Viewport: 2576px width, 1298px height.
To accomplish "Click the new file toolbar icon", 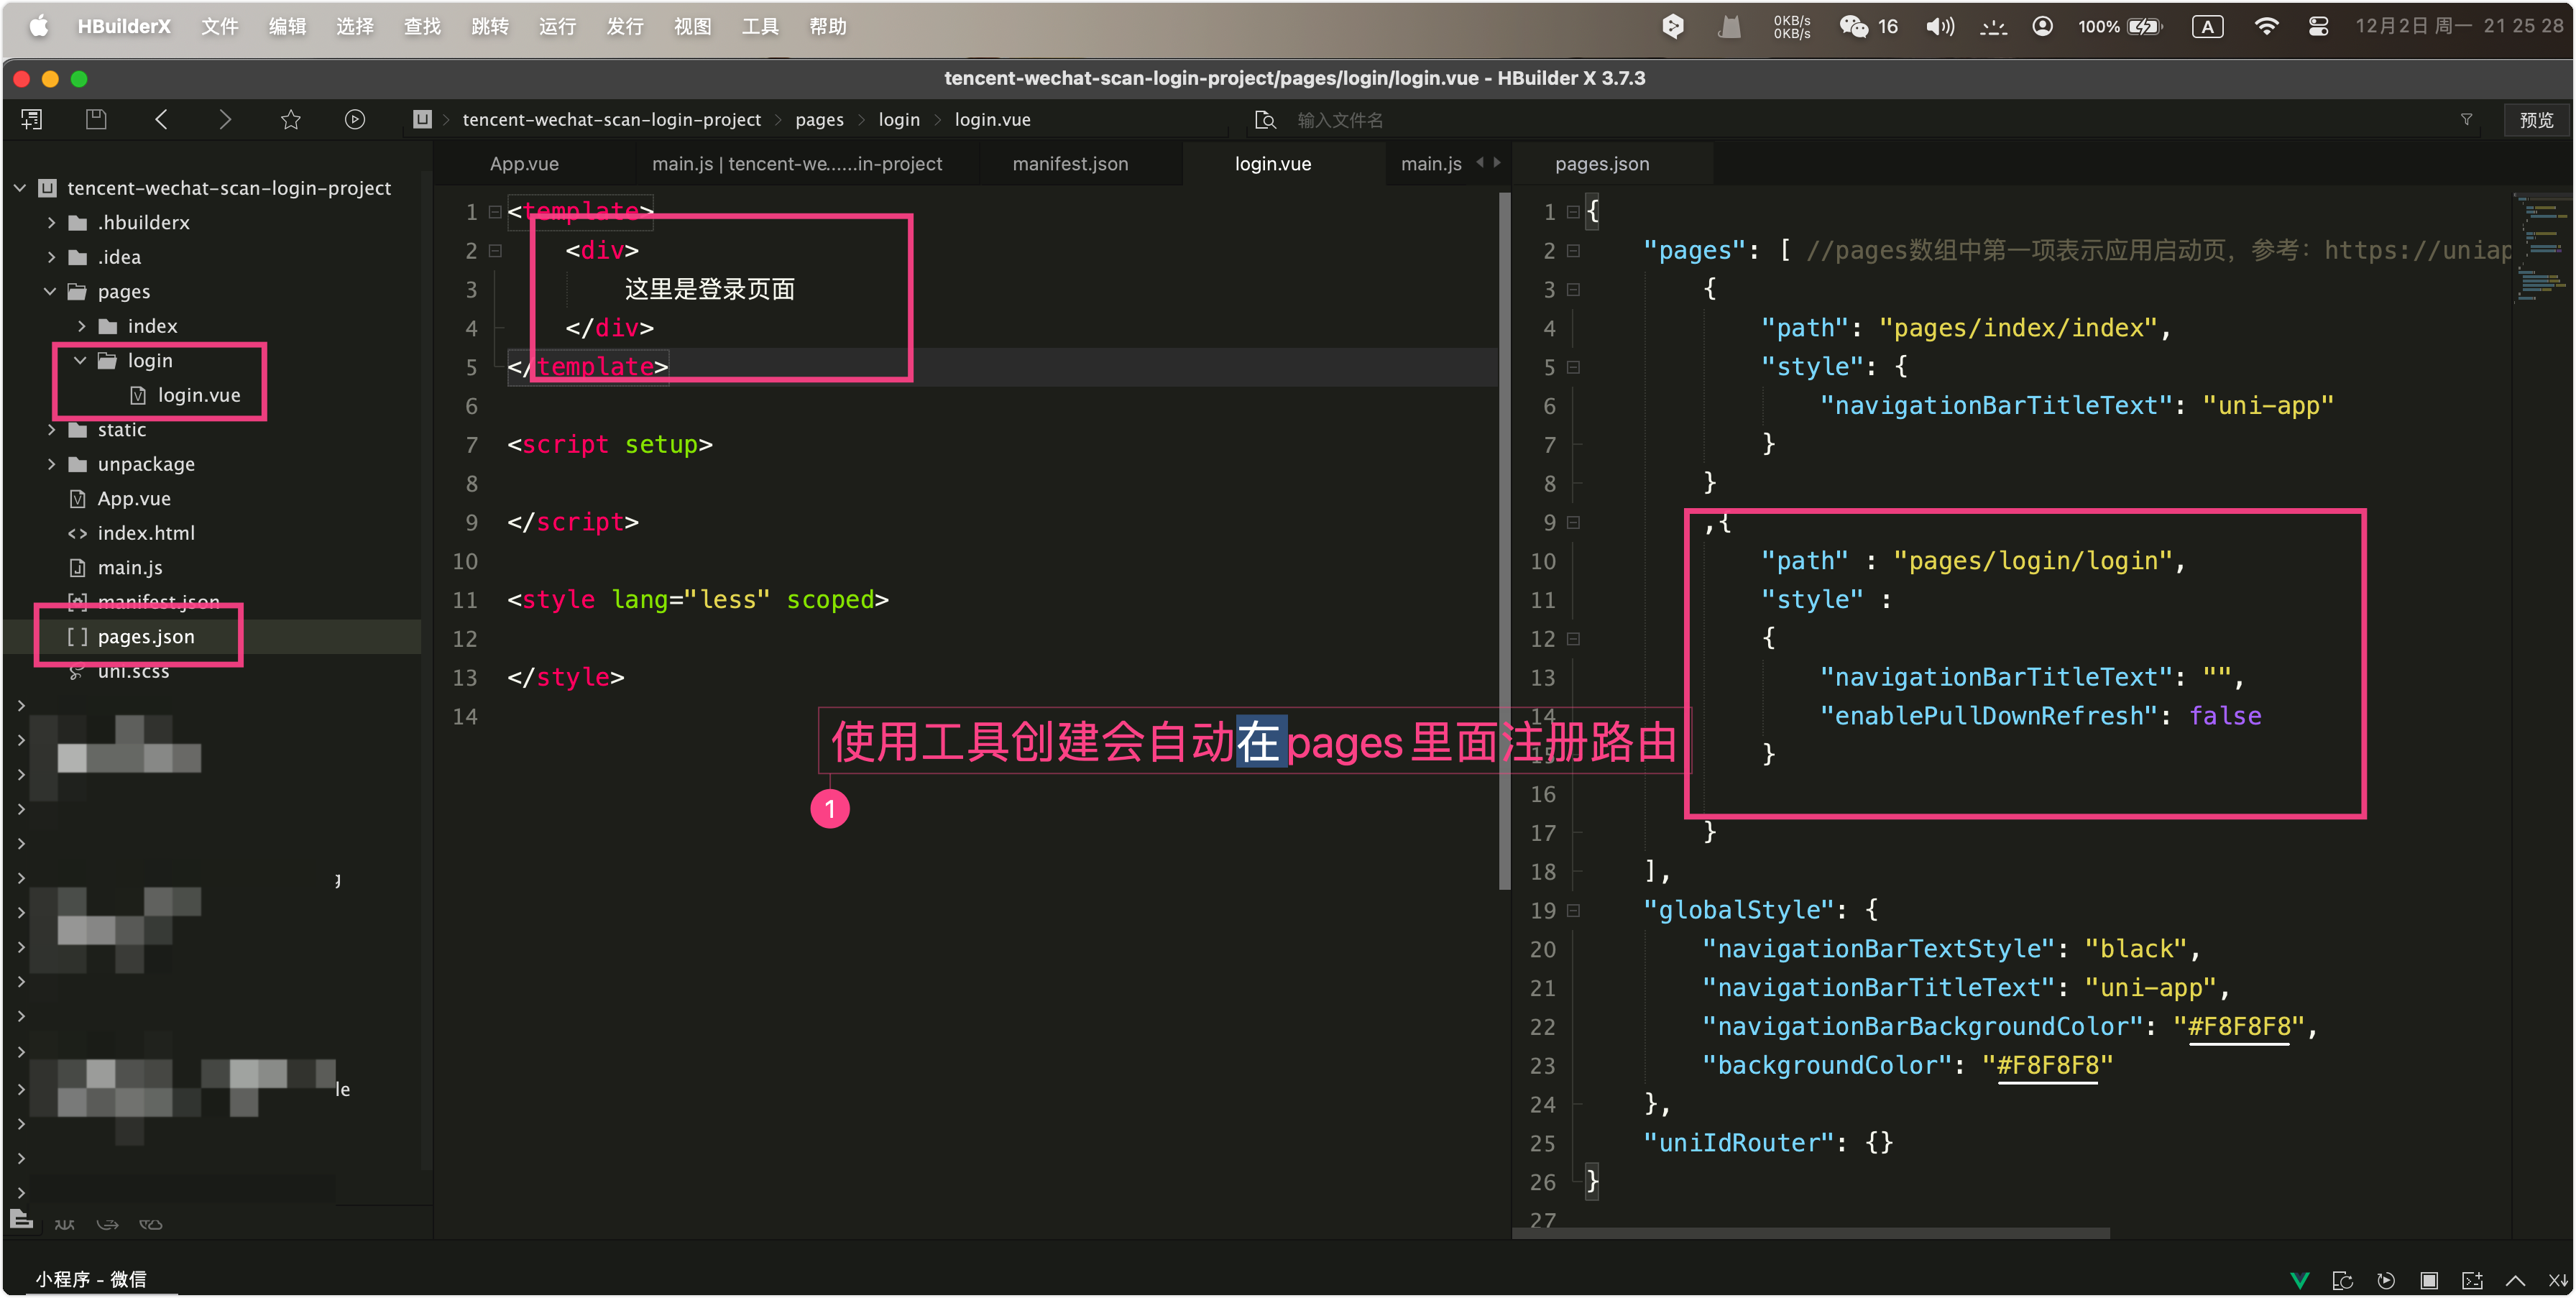I will [32, 120].
